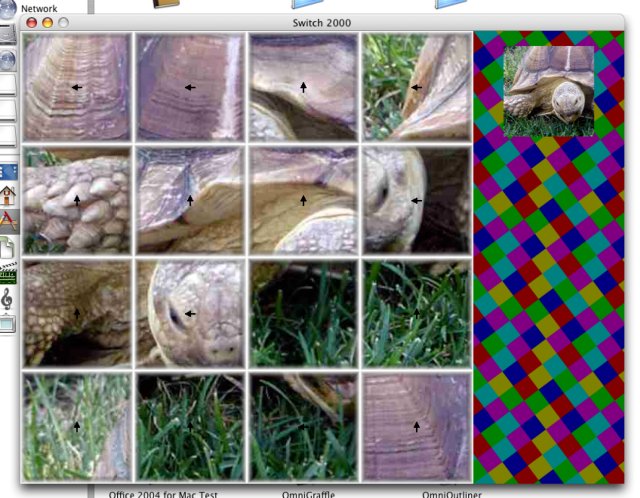Rotate the dark green grass tile with faint up arrow
This screenshot has width=640, height=498.
click(190, 427)
